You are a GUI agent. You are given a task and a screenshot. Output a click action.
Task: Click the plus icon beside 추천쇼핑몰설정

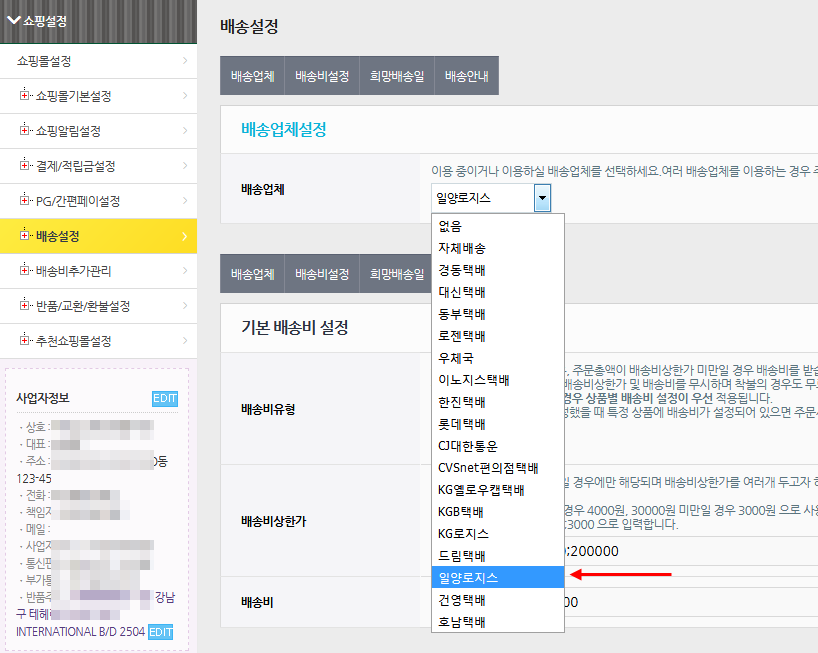pos(25,341)
